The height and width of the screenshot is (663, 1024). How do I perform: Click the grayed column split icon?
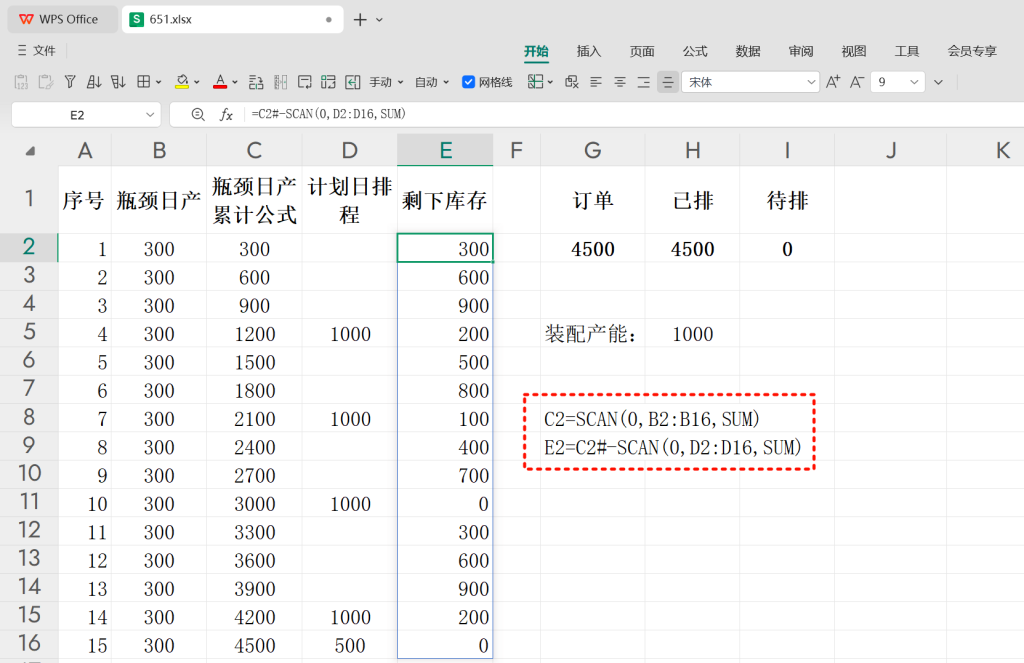point(281,82)
